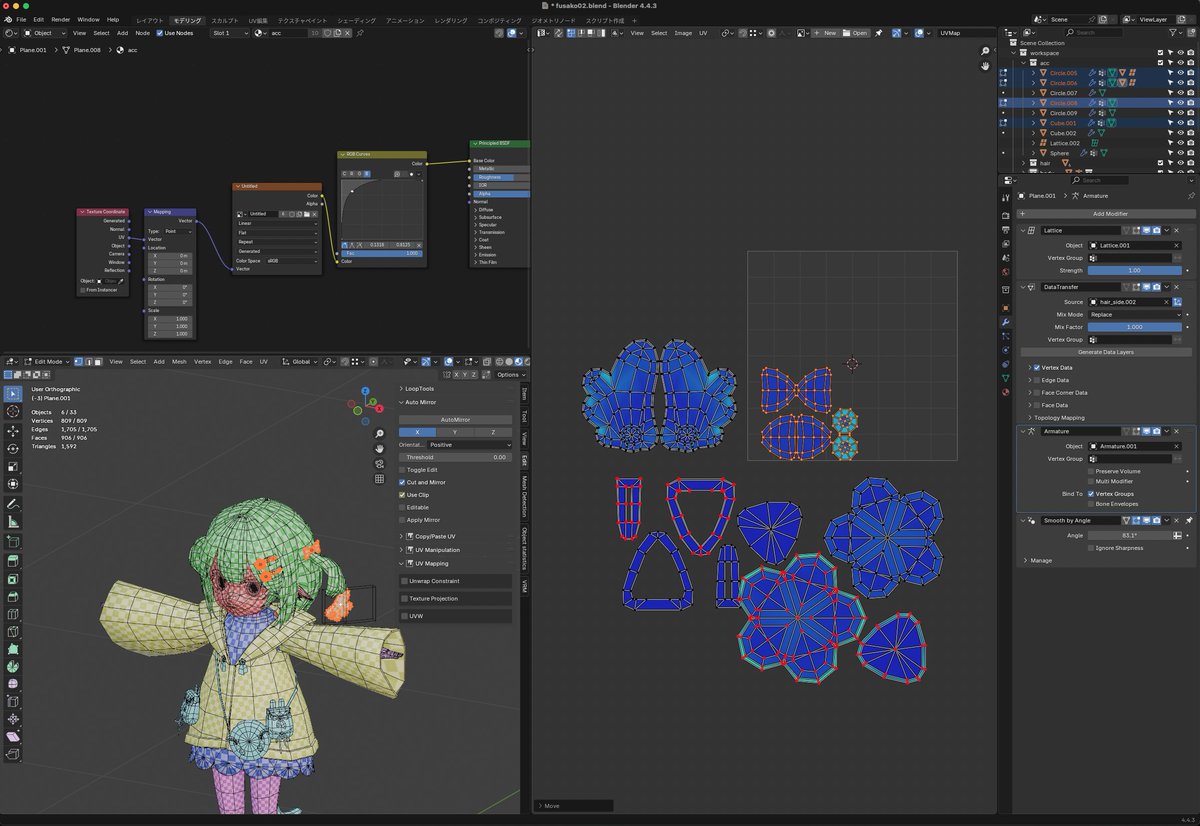The image size is (1200, 826).
Task: Open the Material properties tab icon
Action: click(x=1006, y=392)
